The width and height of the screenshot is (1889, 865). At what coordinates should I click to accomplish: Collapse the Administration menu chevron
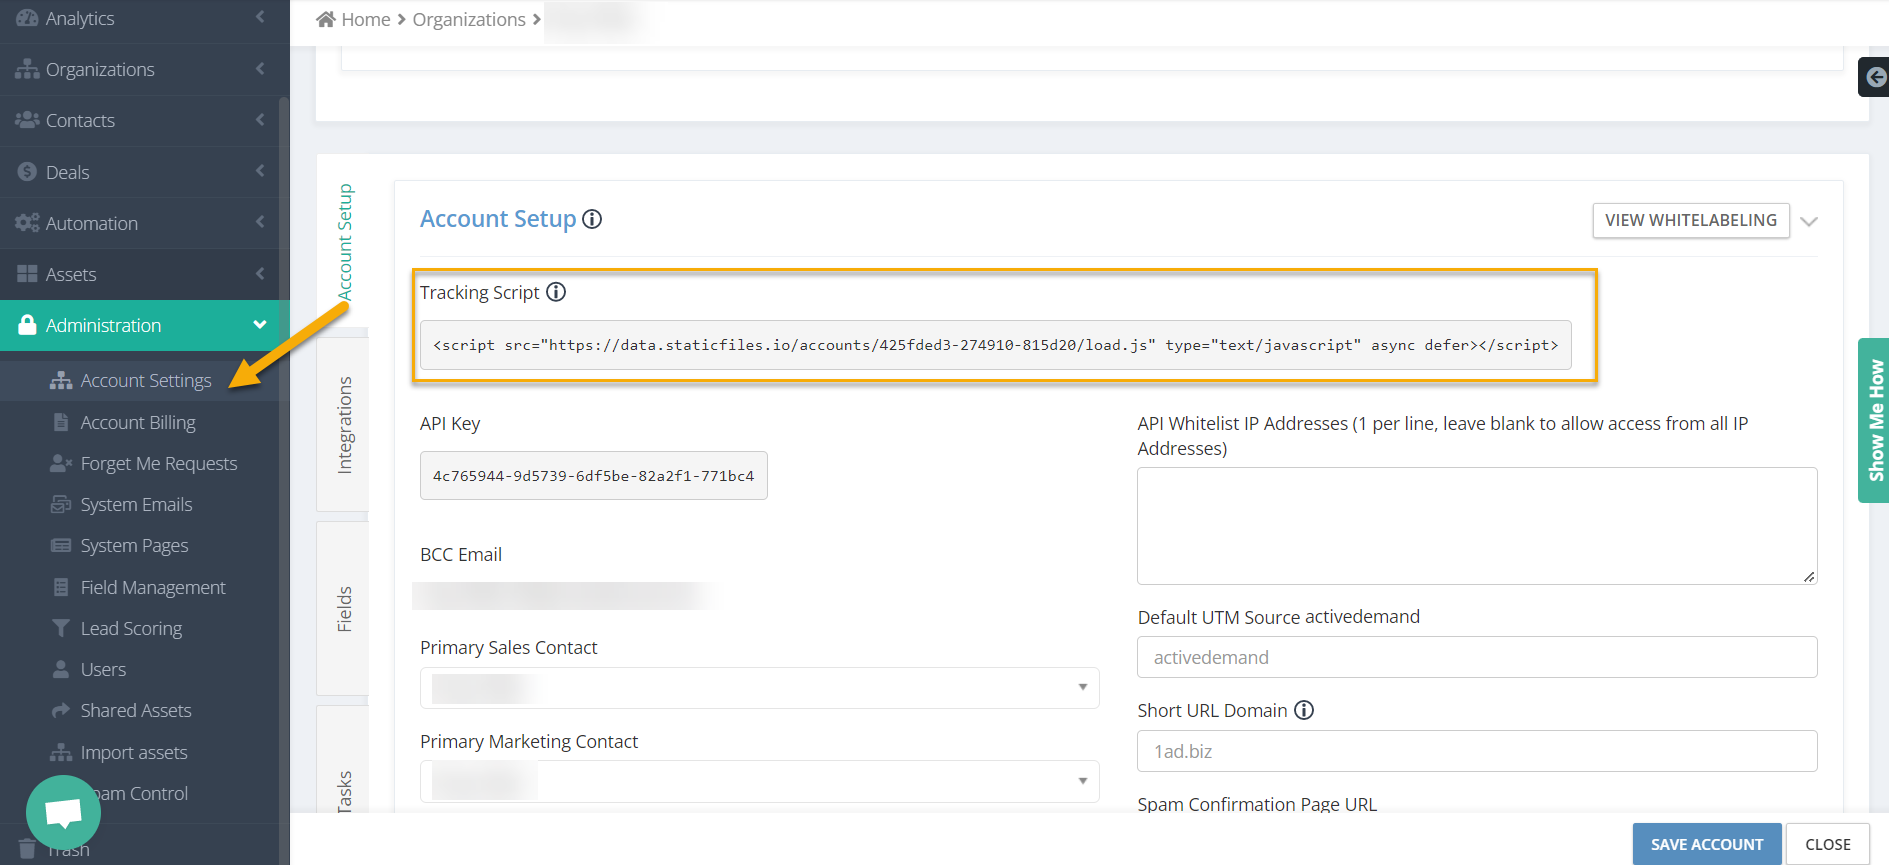[260, 324]
